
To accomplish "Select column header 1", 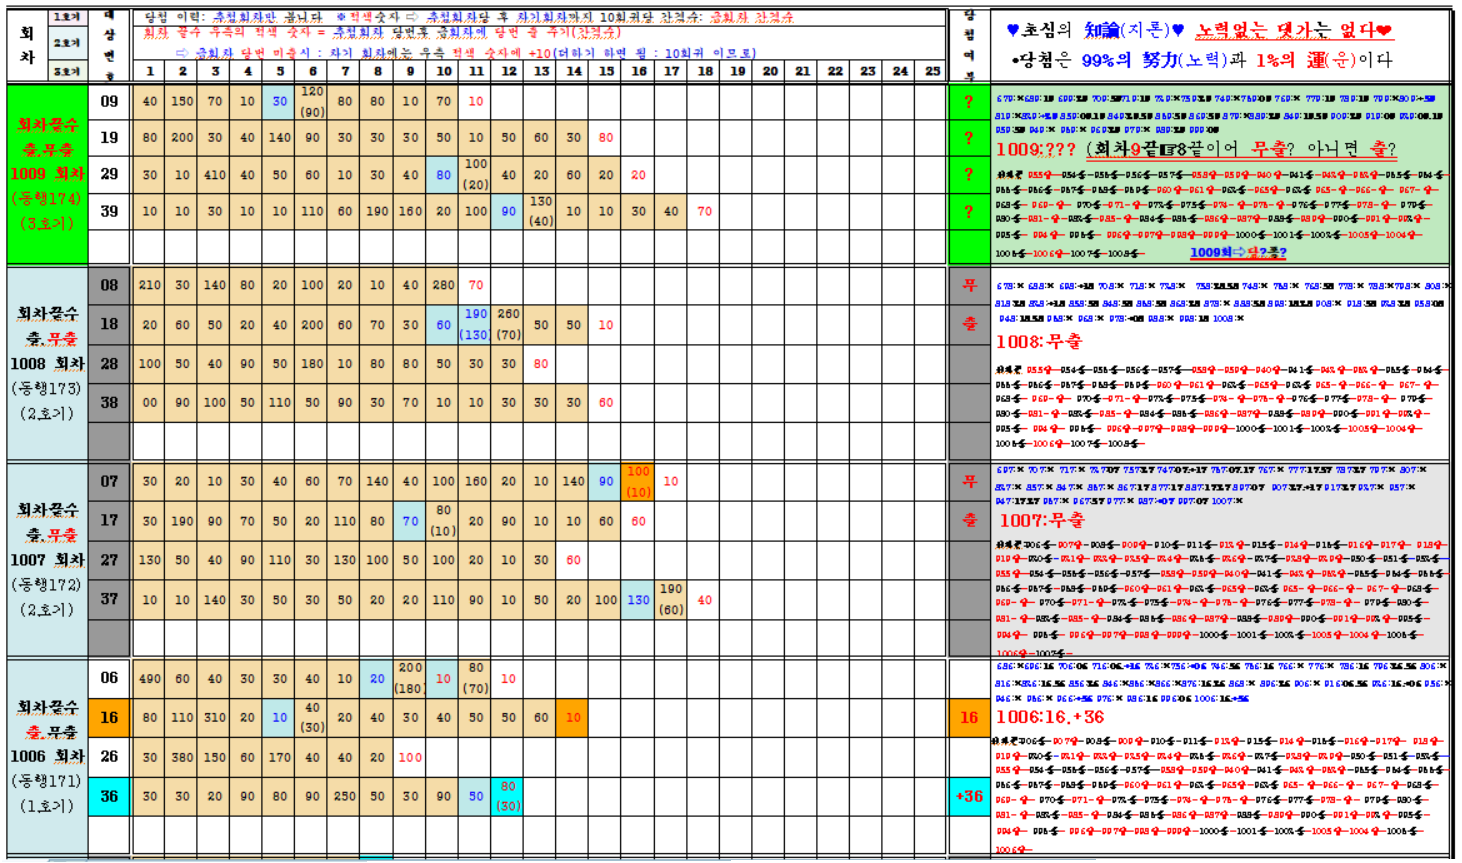I will 150,71.
